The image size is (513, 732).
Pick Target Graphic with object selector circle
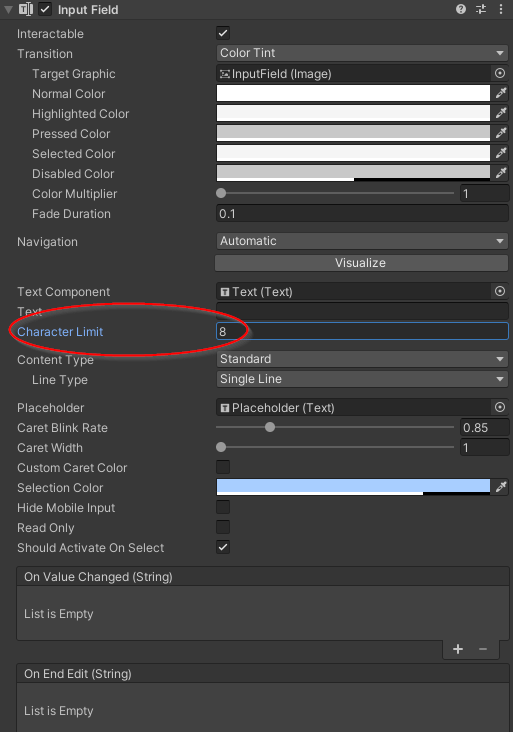(500, 73)
